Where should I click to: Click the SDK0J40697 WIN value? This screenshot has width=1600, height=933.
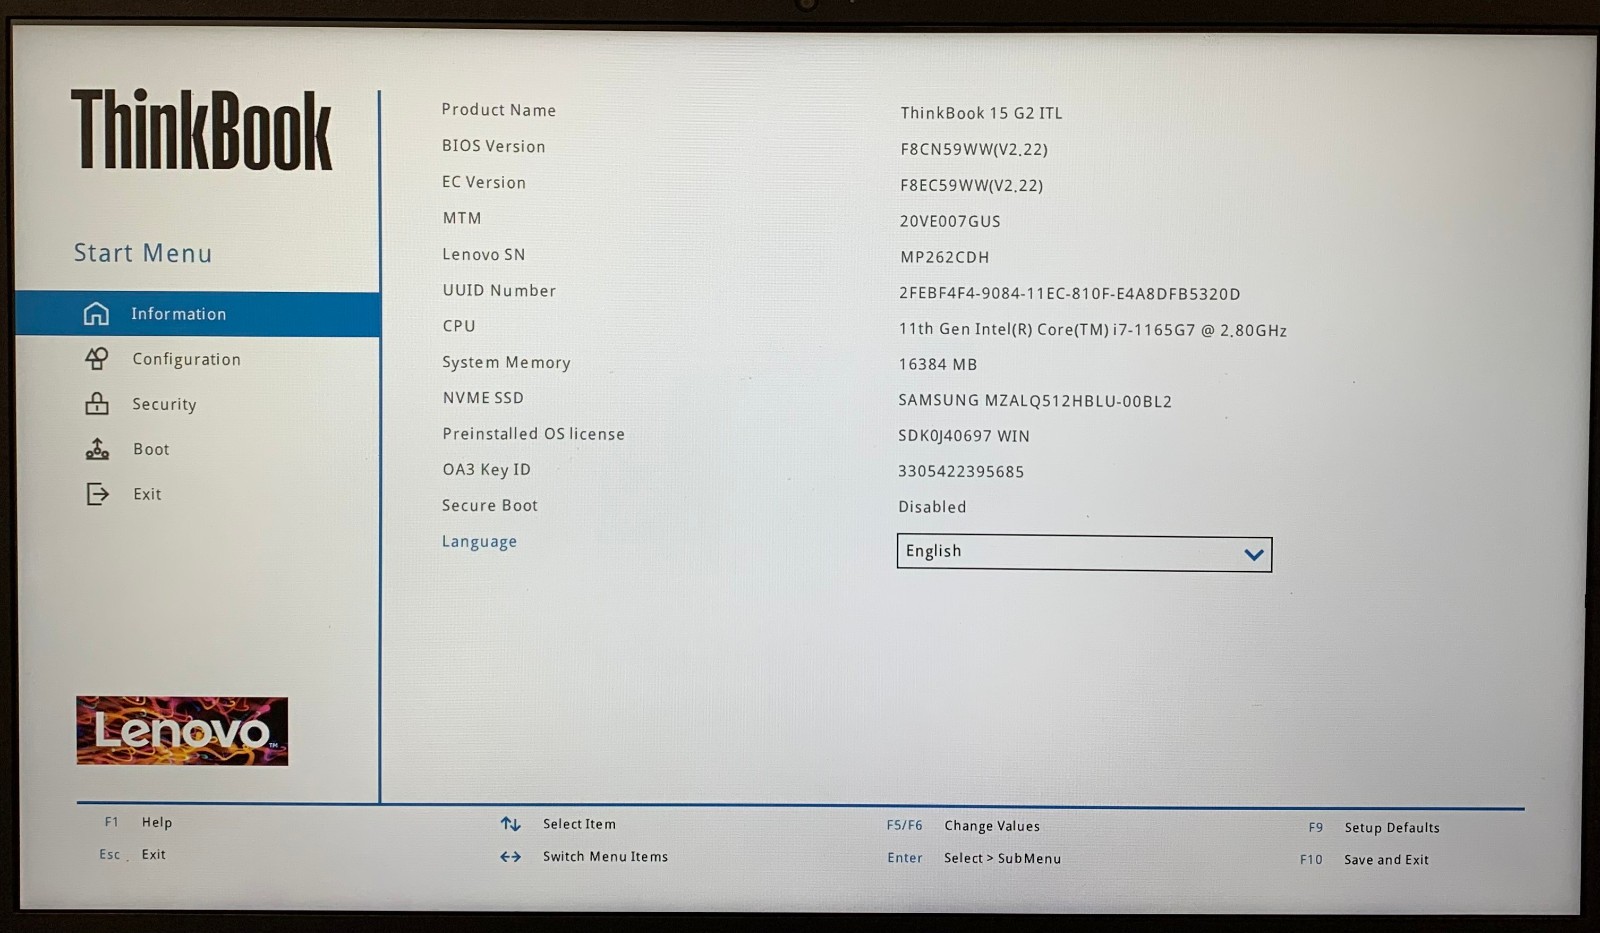pos(964,436)
